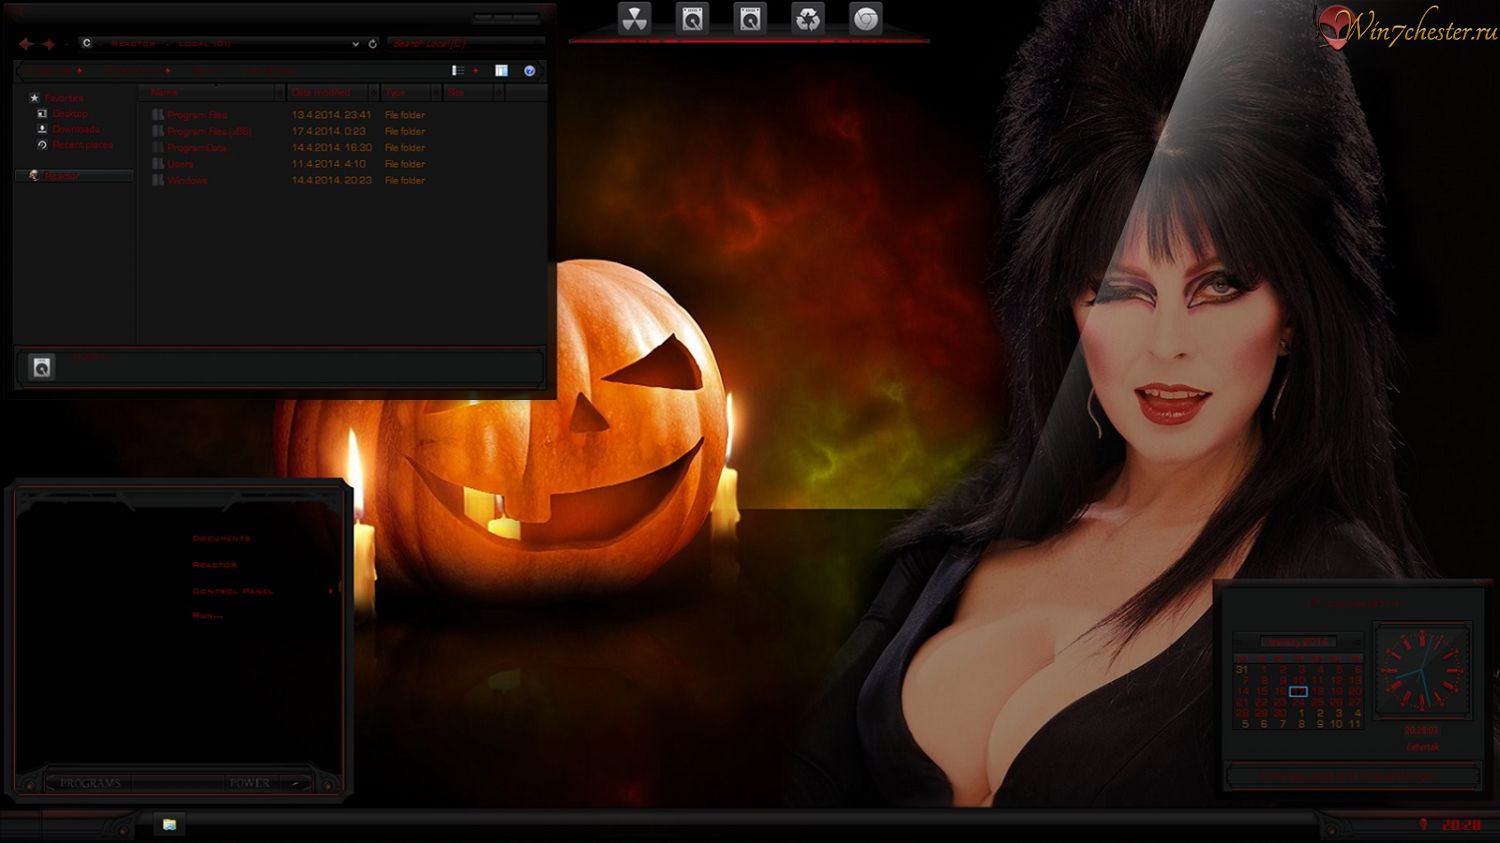The height and width of the screenshot is (843, 1500).
Task: Go forward with the Explorer forward arrow
Action: 48,44
